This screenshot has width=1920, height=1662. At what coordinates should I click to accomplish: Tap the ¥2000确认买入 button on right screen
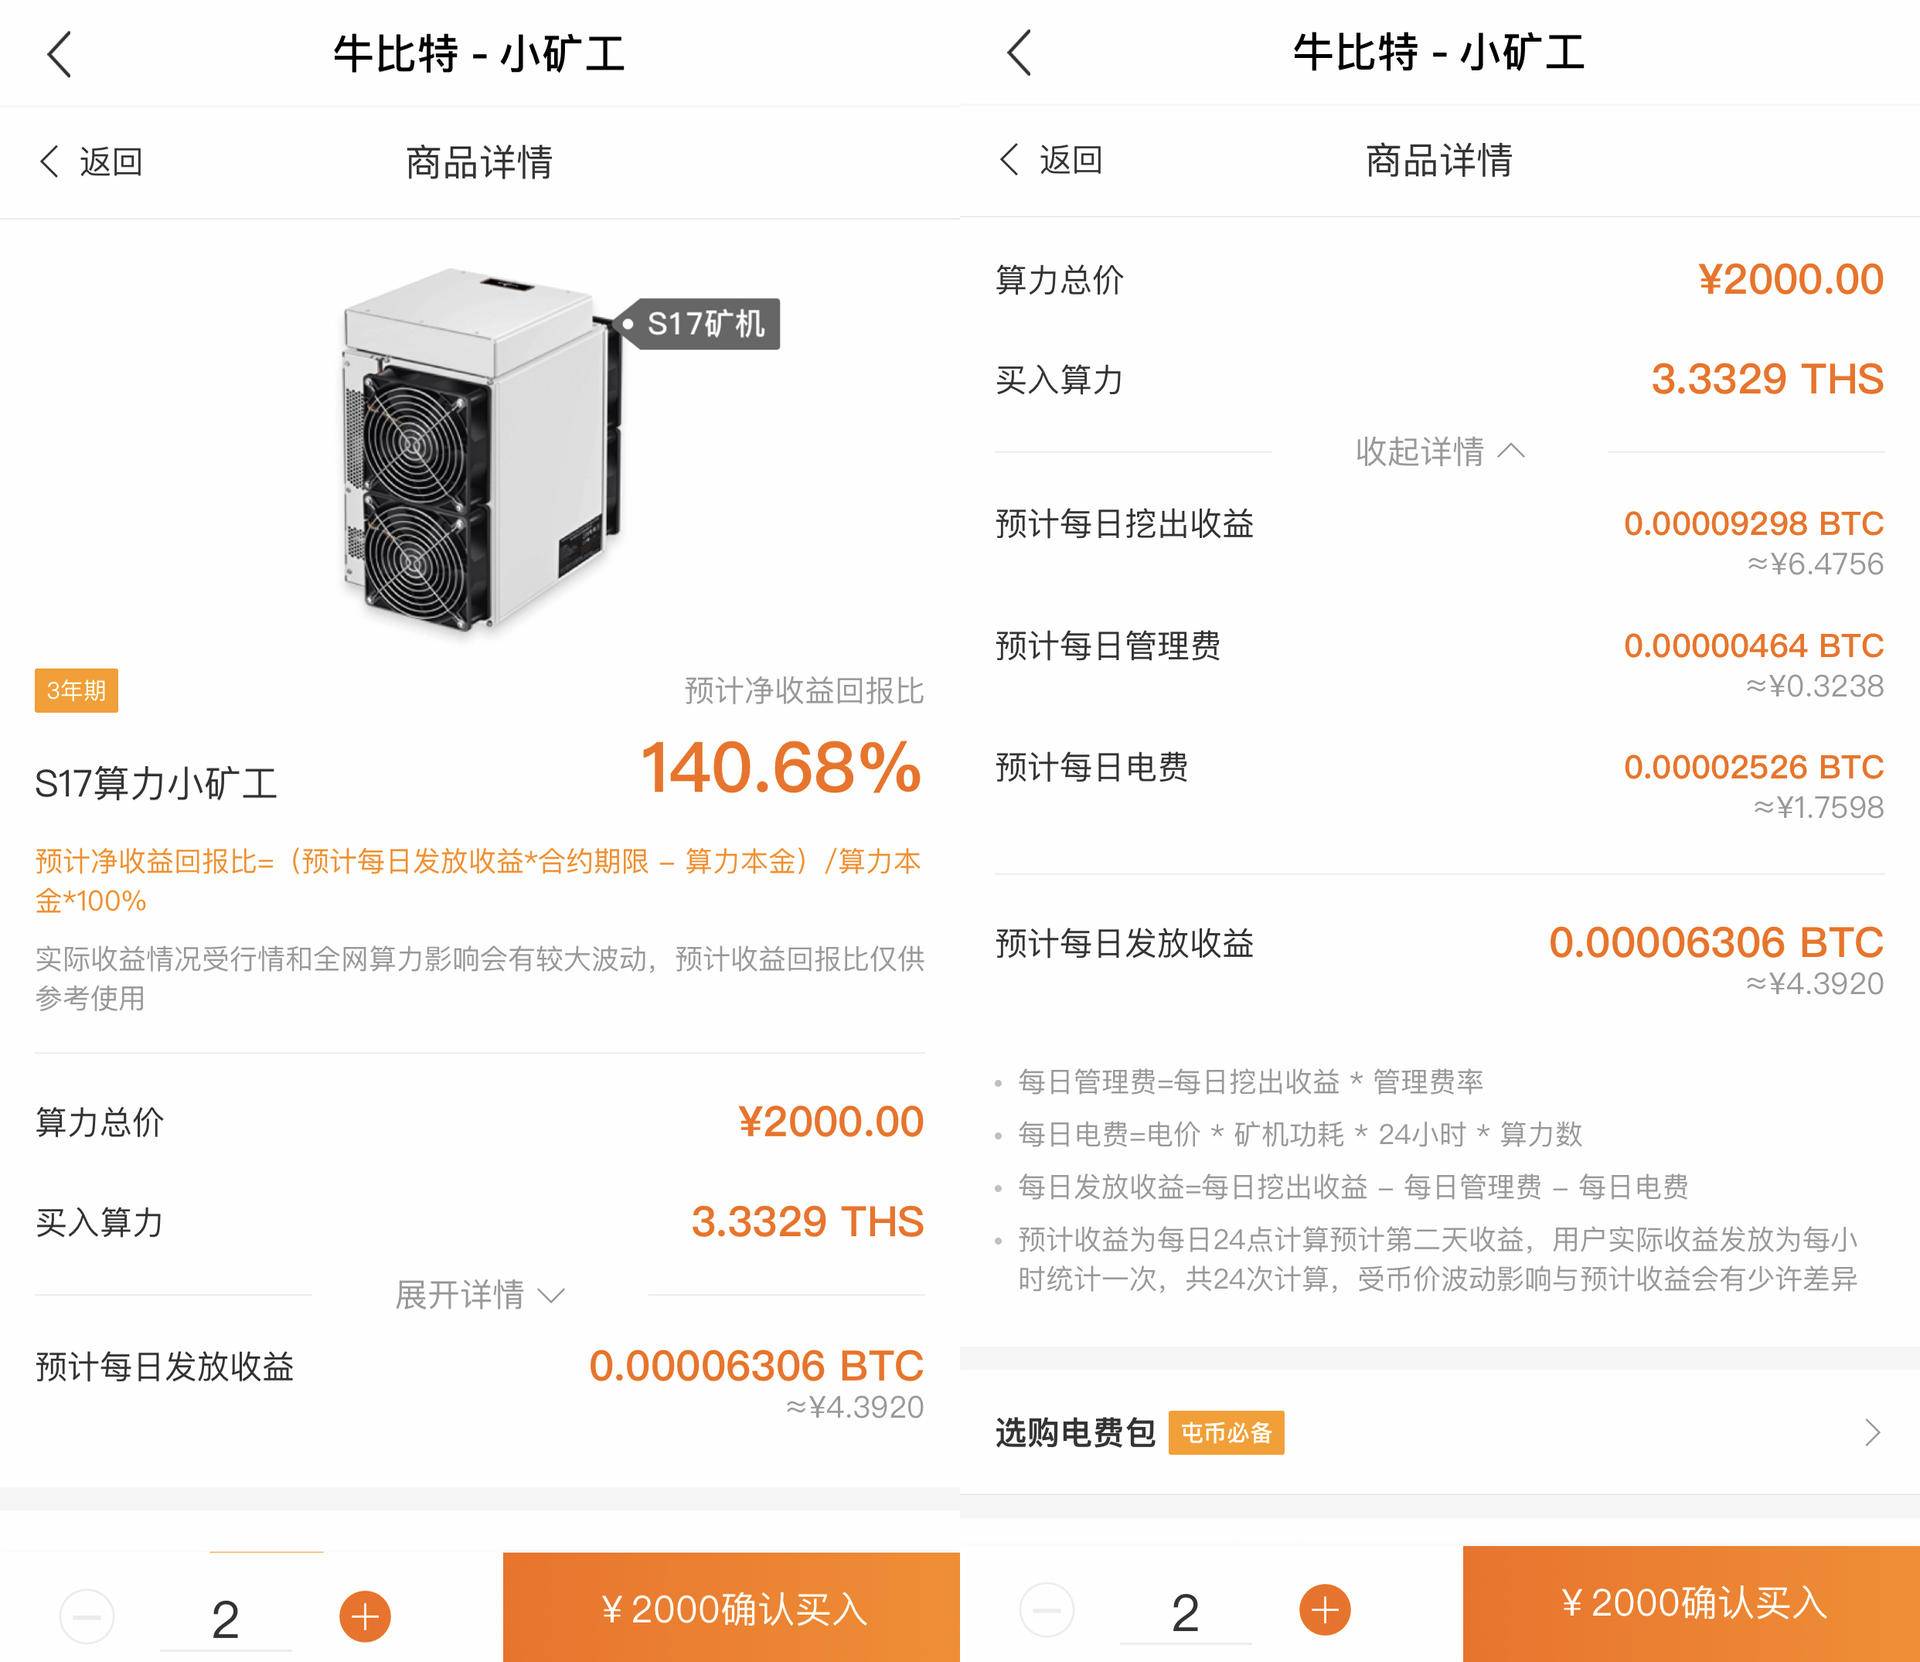(1692, 1602)
